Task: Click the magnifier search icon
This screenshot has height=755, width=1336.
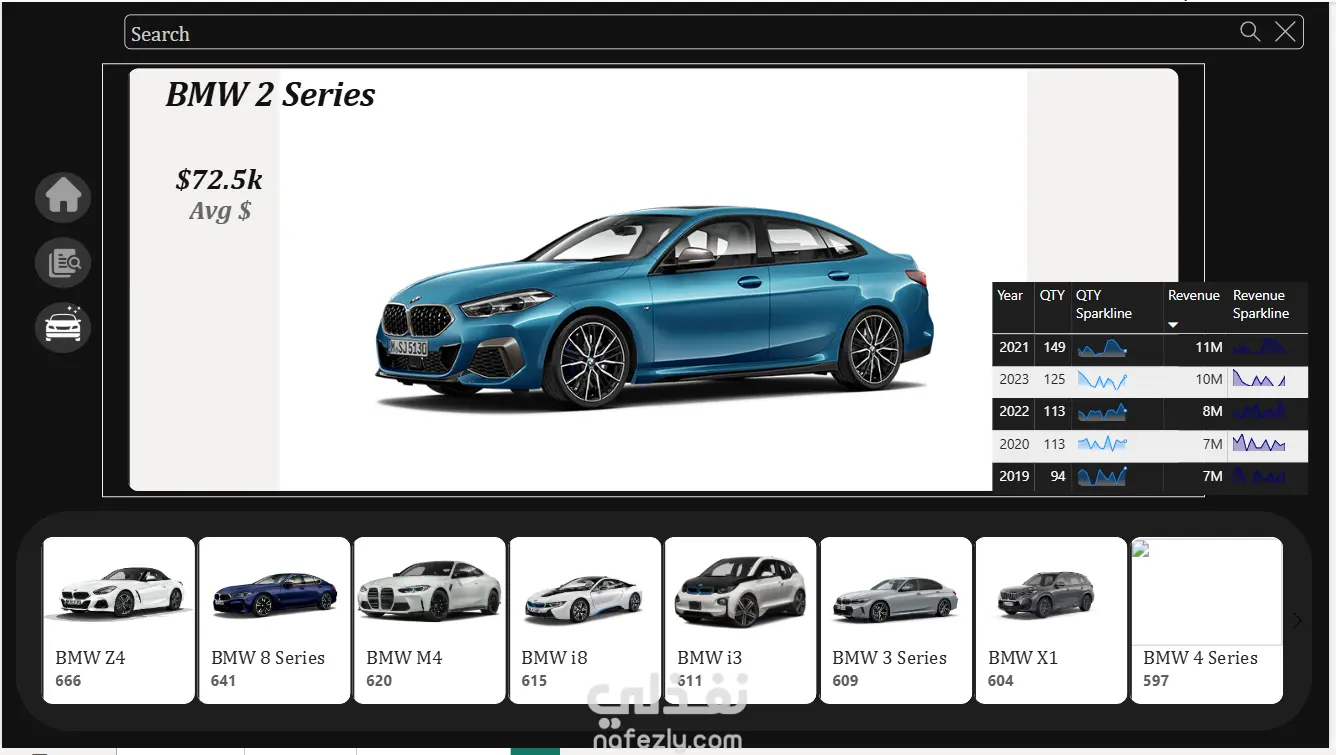Action: coord(1250,32)
